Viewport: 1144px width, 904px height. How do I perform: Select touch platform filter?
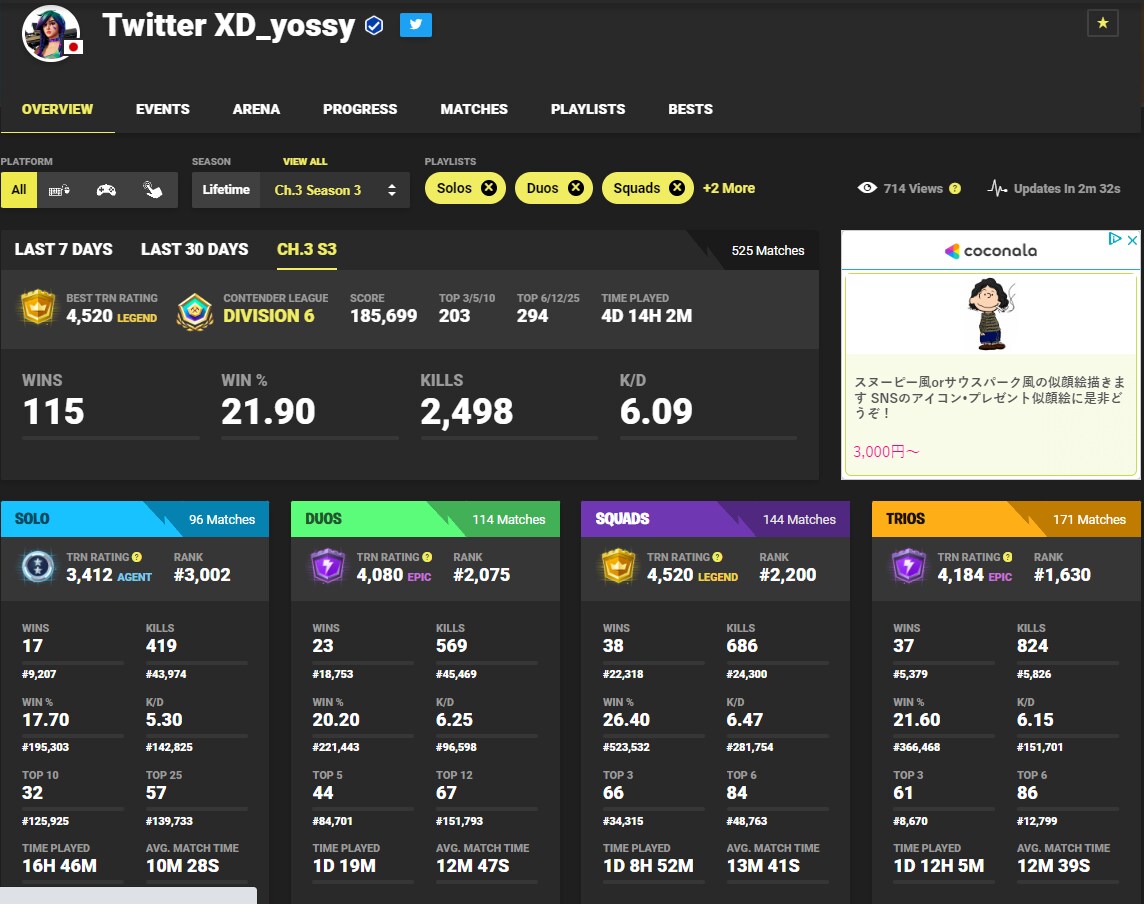point(152,190)
